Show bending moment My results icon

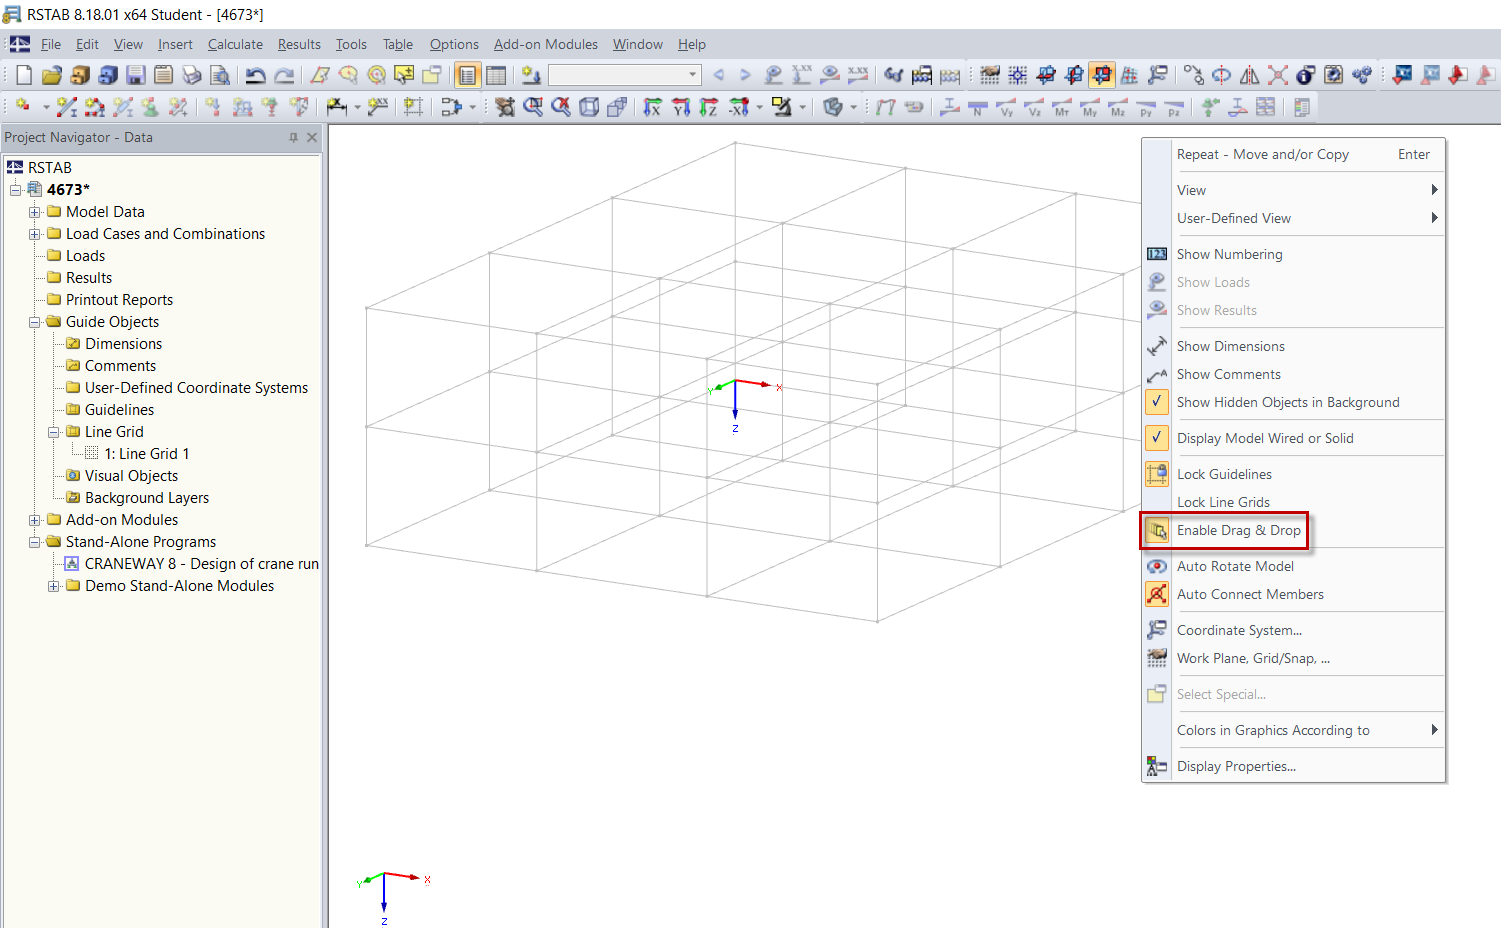tap(1090, 107)
